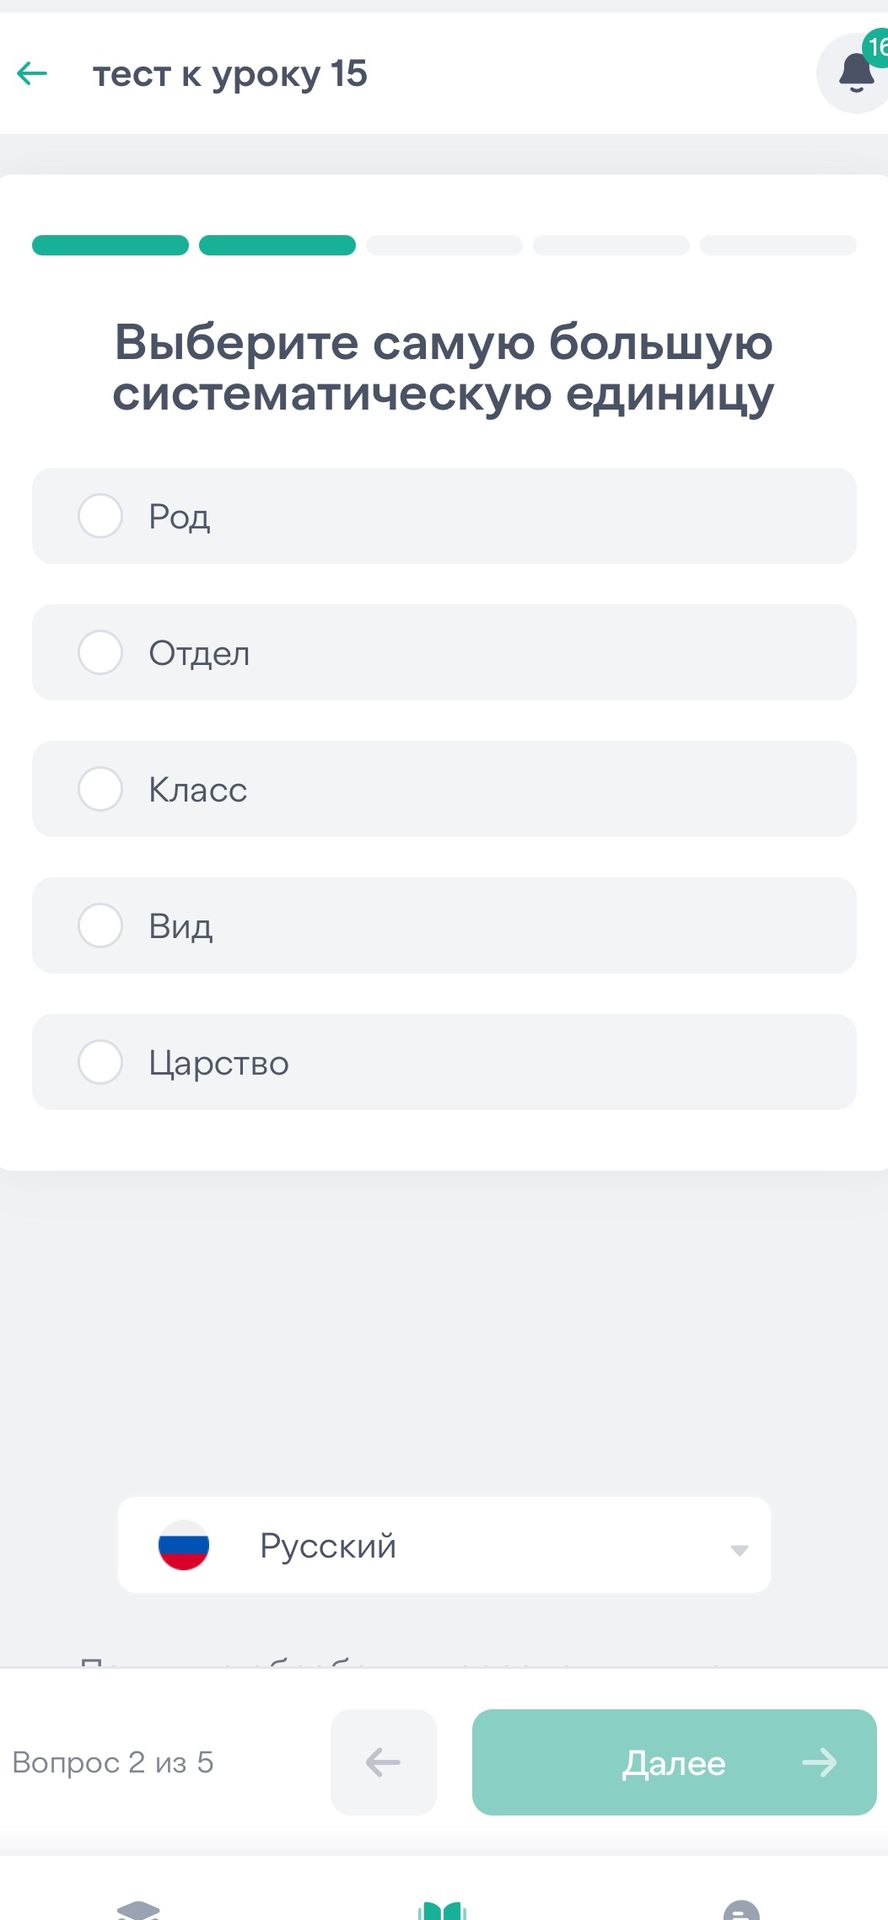The image size is (888, 1920).
Task: Open the graduation cap tab icon
Action: pos(138,1908)
